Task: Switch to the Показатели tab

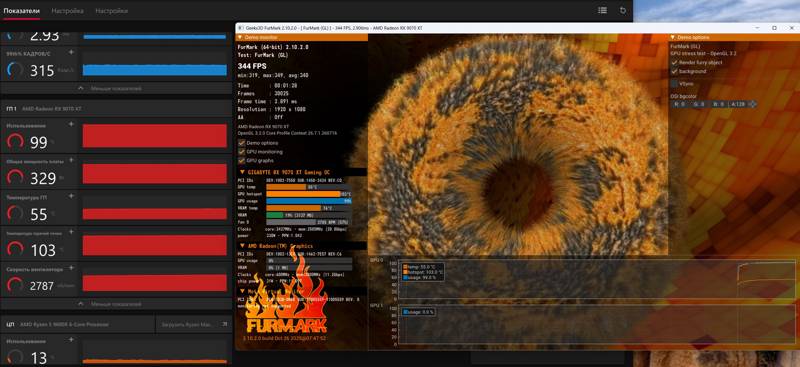Action: tap(21, 10)
